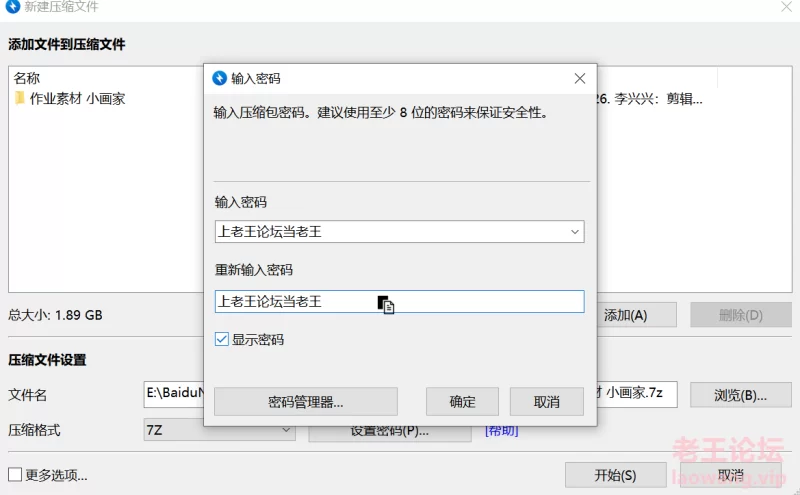Click the 名称 column header
This screenshot has width=800, height=495.
(x=27, y=78)
